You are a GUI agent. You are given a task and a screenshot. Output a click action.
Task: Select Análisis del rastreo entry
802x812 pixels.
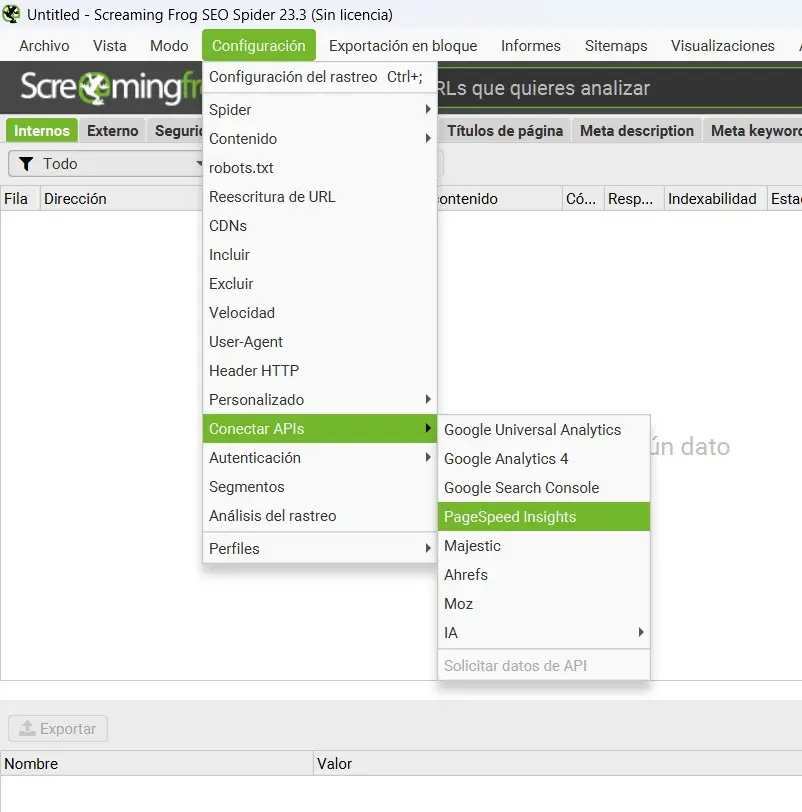(x=320, y=516)
